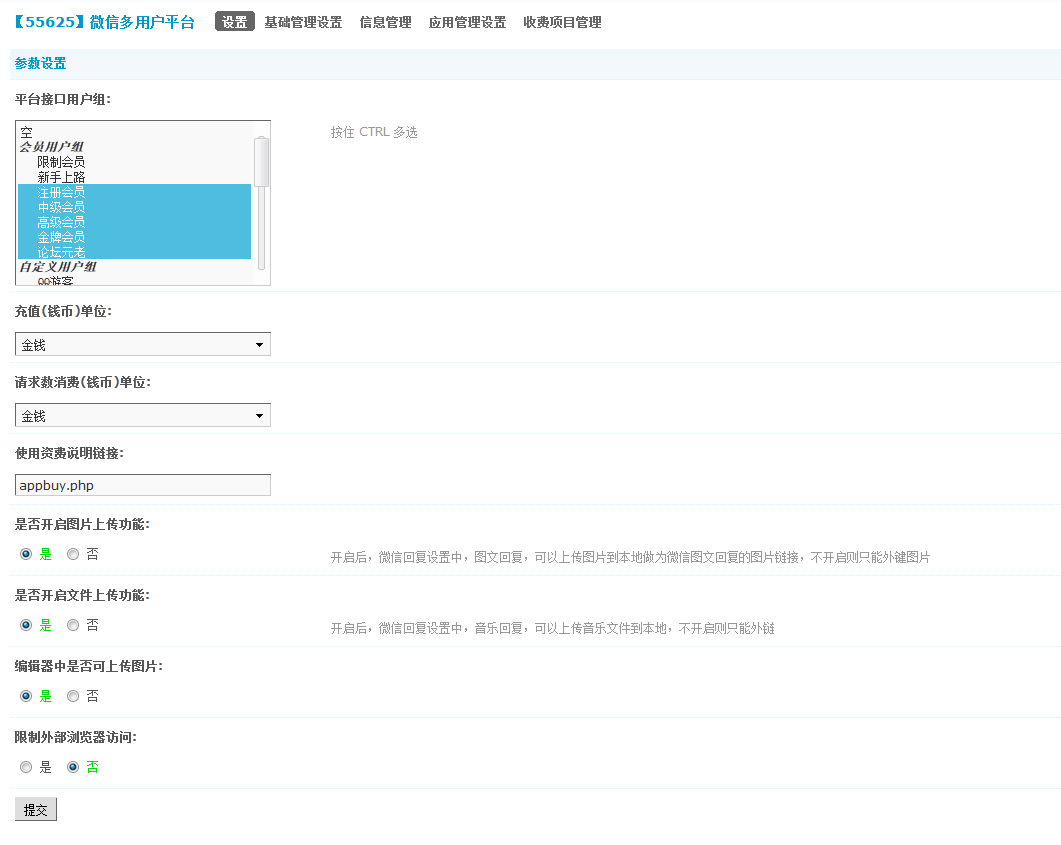
Task: Select 是 for 限制外部浏览器访问
Action: click(26, 767)
